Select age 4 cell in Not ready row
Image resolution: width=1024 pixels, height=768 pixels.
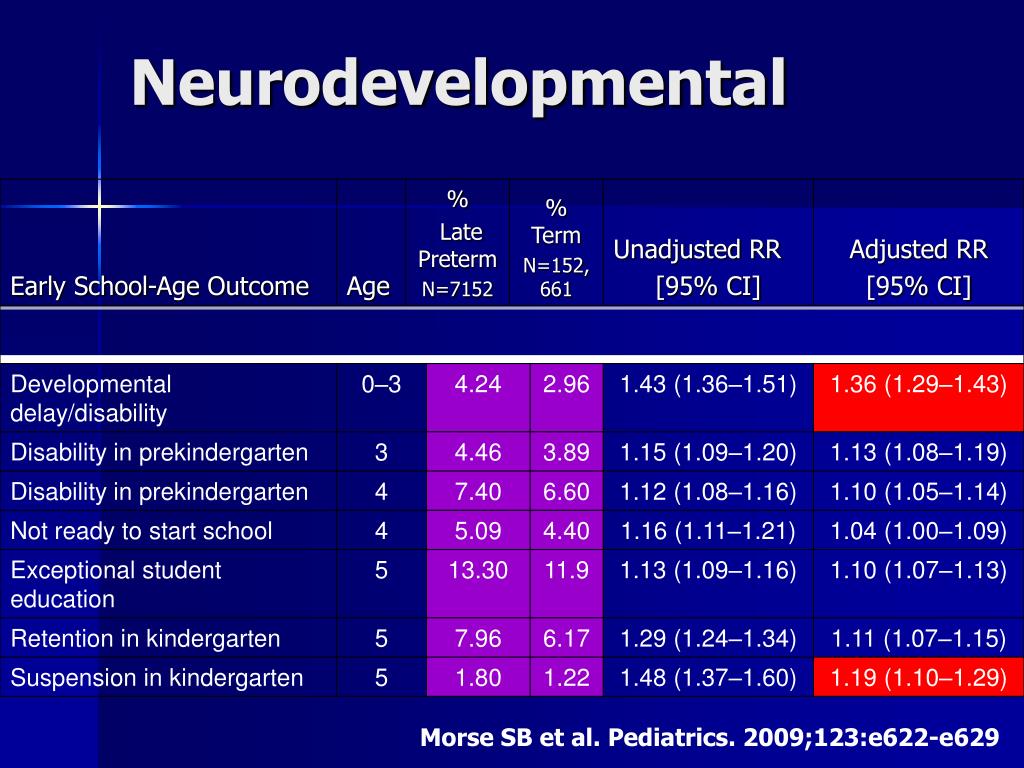pos(381,531)
